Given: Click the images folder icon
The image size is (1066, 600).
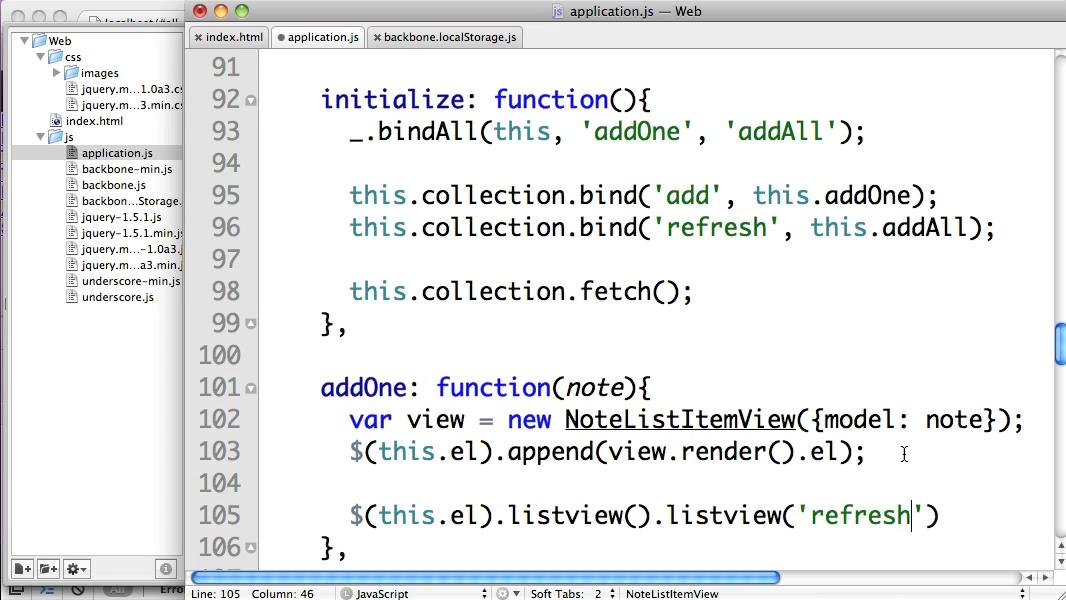Looking at the screenshot, I should coord(71,72).
